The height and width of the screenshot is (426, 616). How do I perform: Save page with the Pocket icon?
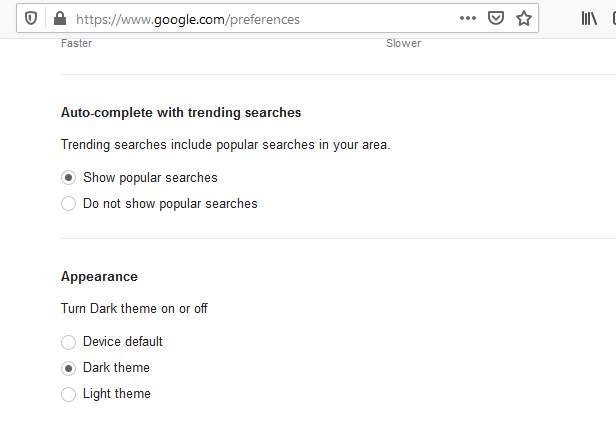click(x=496, y=18)
